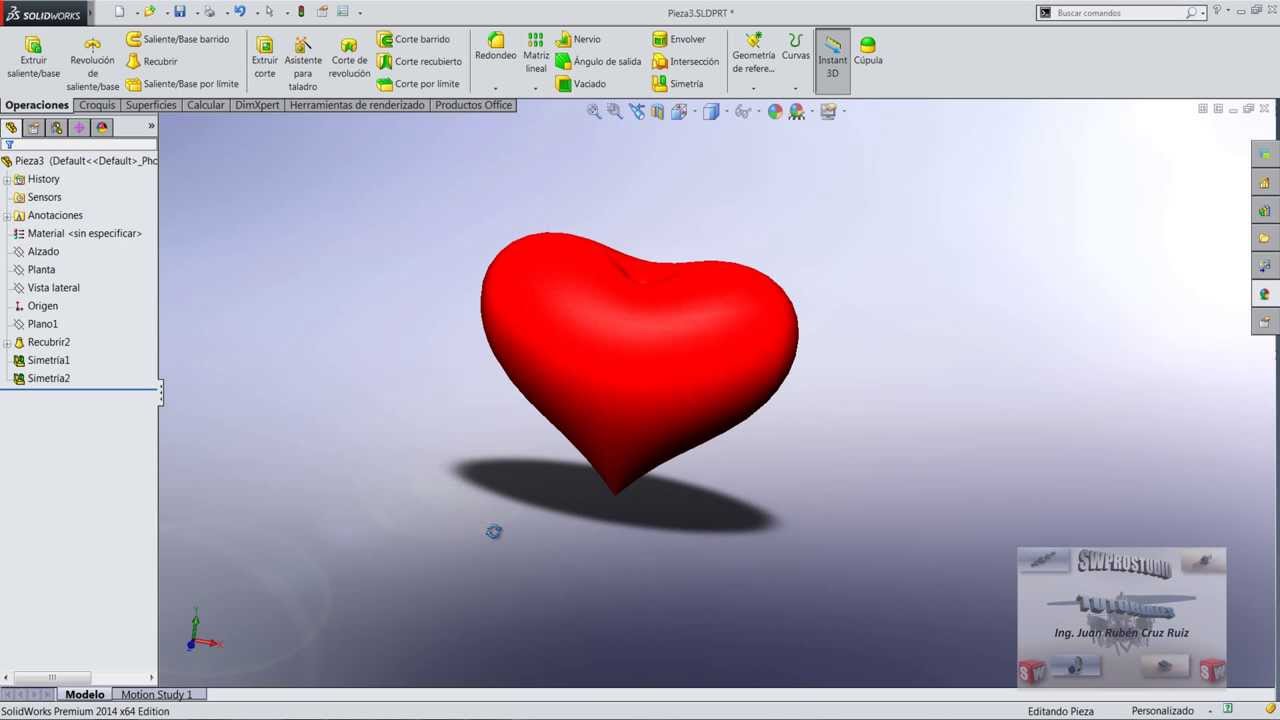Screen dimensions: 1280x720
Task: Select Corte por límite tool
Action: (419, 84)
